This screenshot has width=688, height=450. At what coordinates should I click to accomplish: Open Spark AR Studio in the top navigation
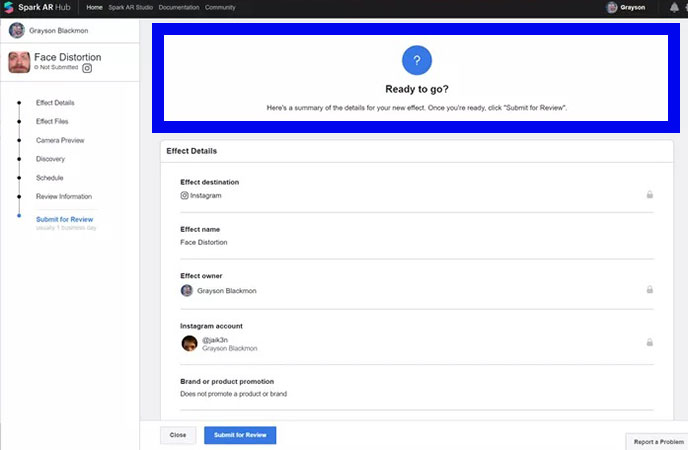(131, 7)
